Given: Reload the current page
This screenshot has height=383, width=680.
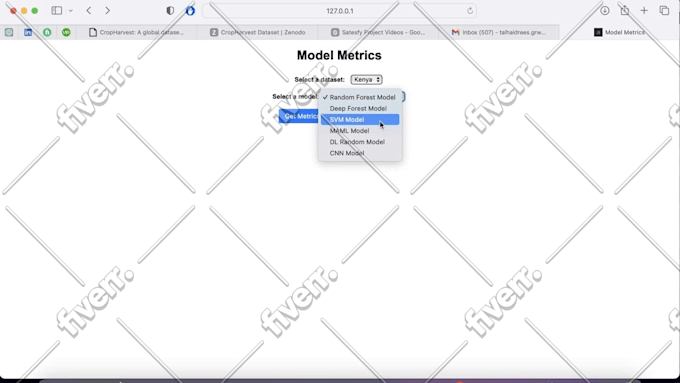Looking at the screenshot, I should point(470,11).
